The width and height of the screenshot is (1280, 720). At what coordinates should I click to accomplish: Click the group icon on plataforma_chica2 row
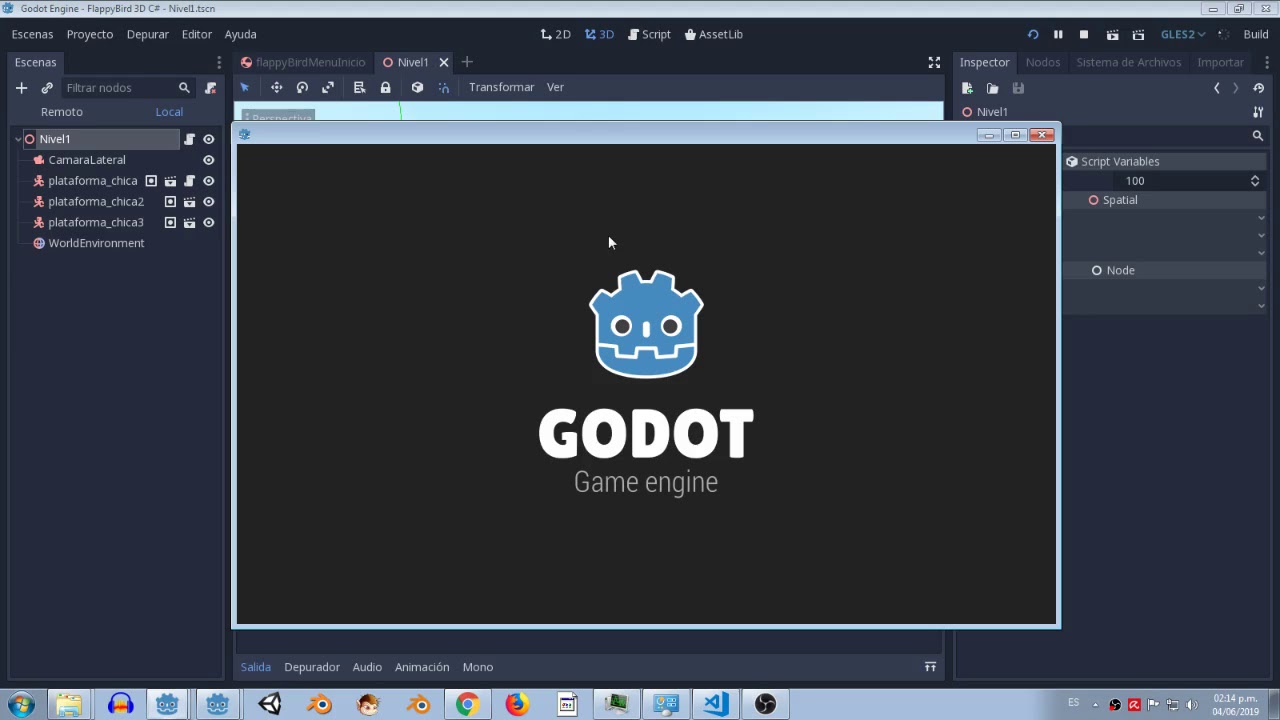pos(170,202)
